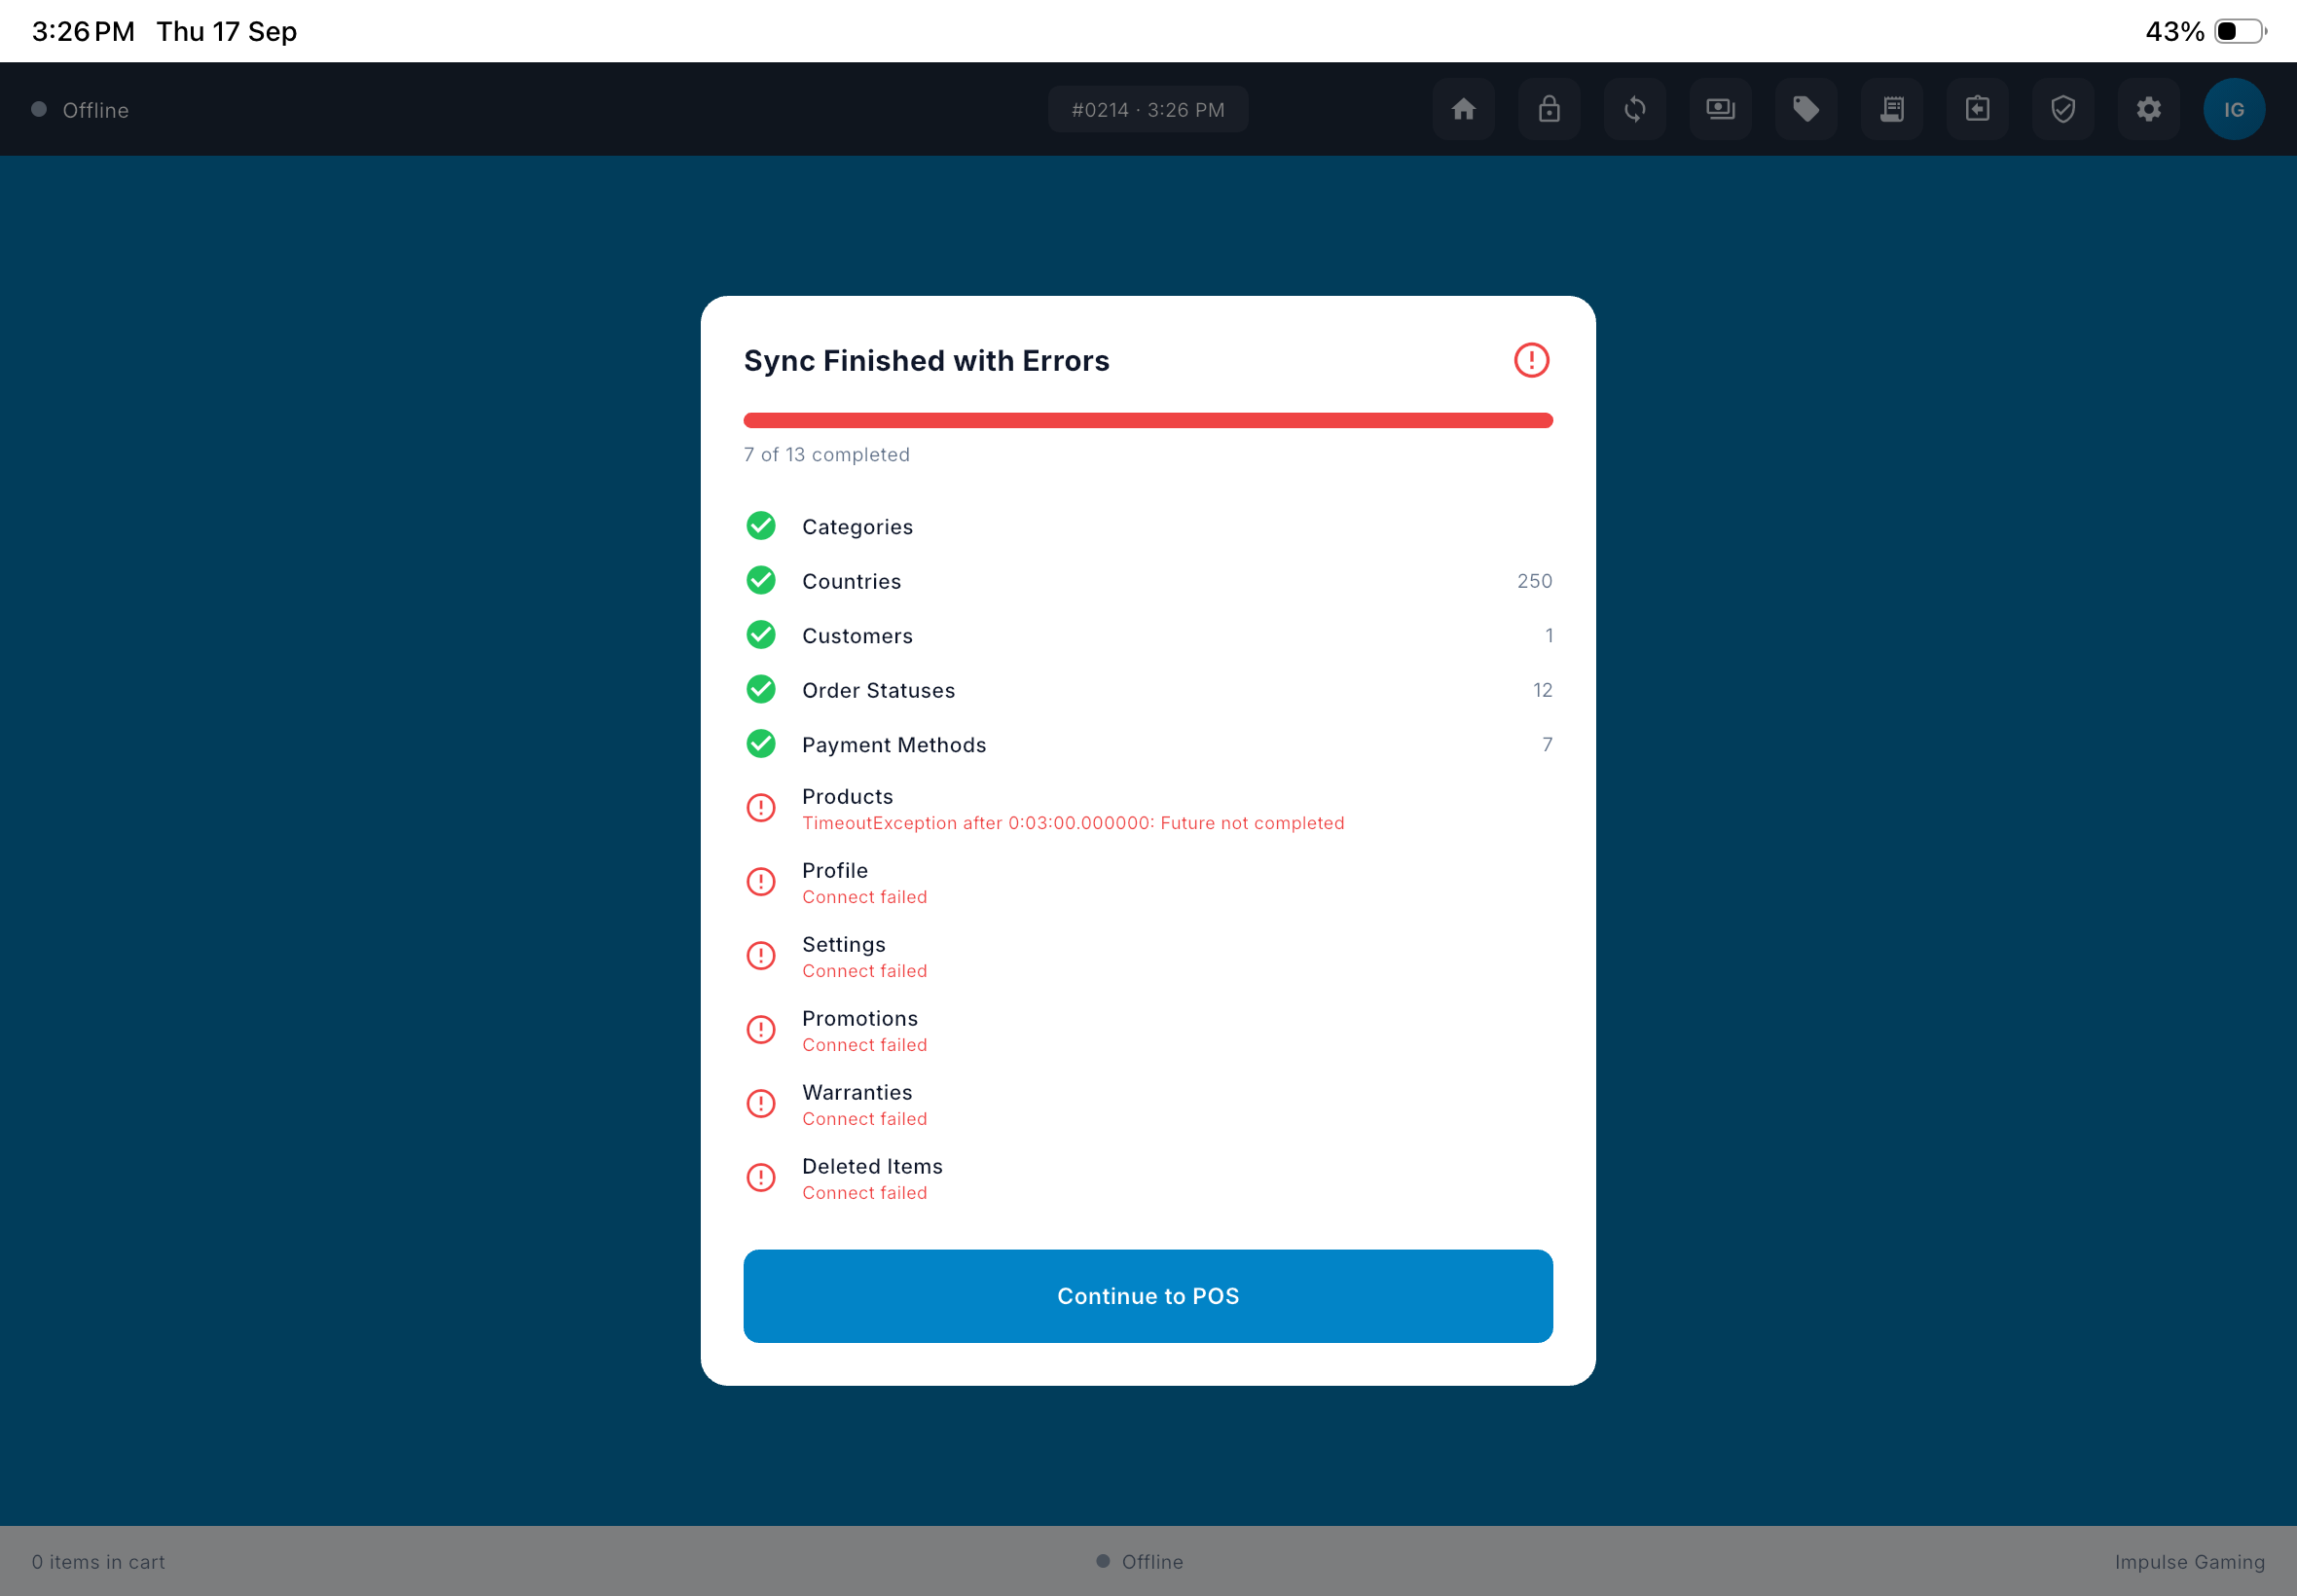This screenshot has width=2297, height=1596.
Task: Open the shield checkmark warranty icon
Action: click(2063, 109)
